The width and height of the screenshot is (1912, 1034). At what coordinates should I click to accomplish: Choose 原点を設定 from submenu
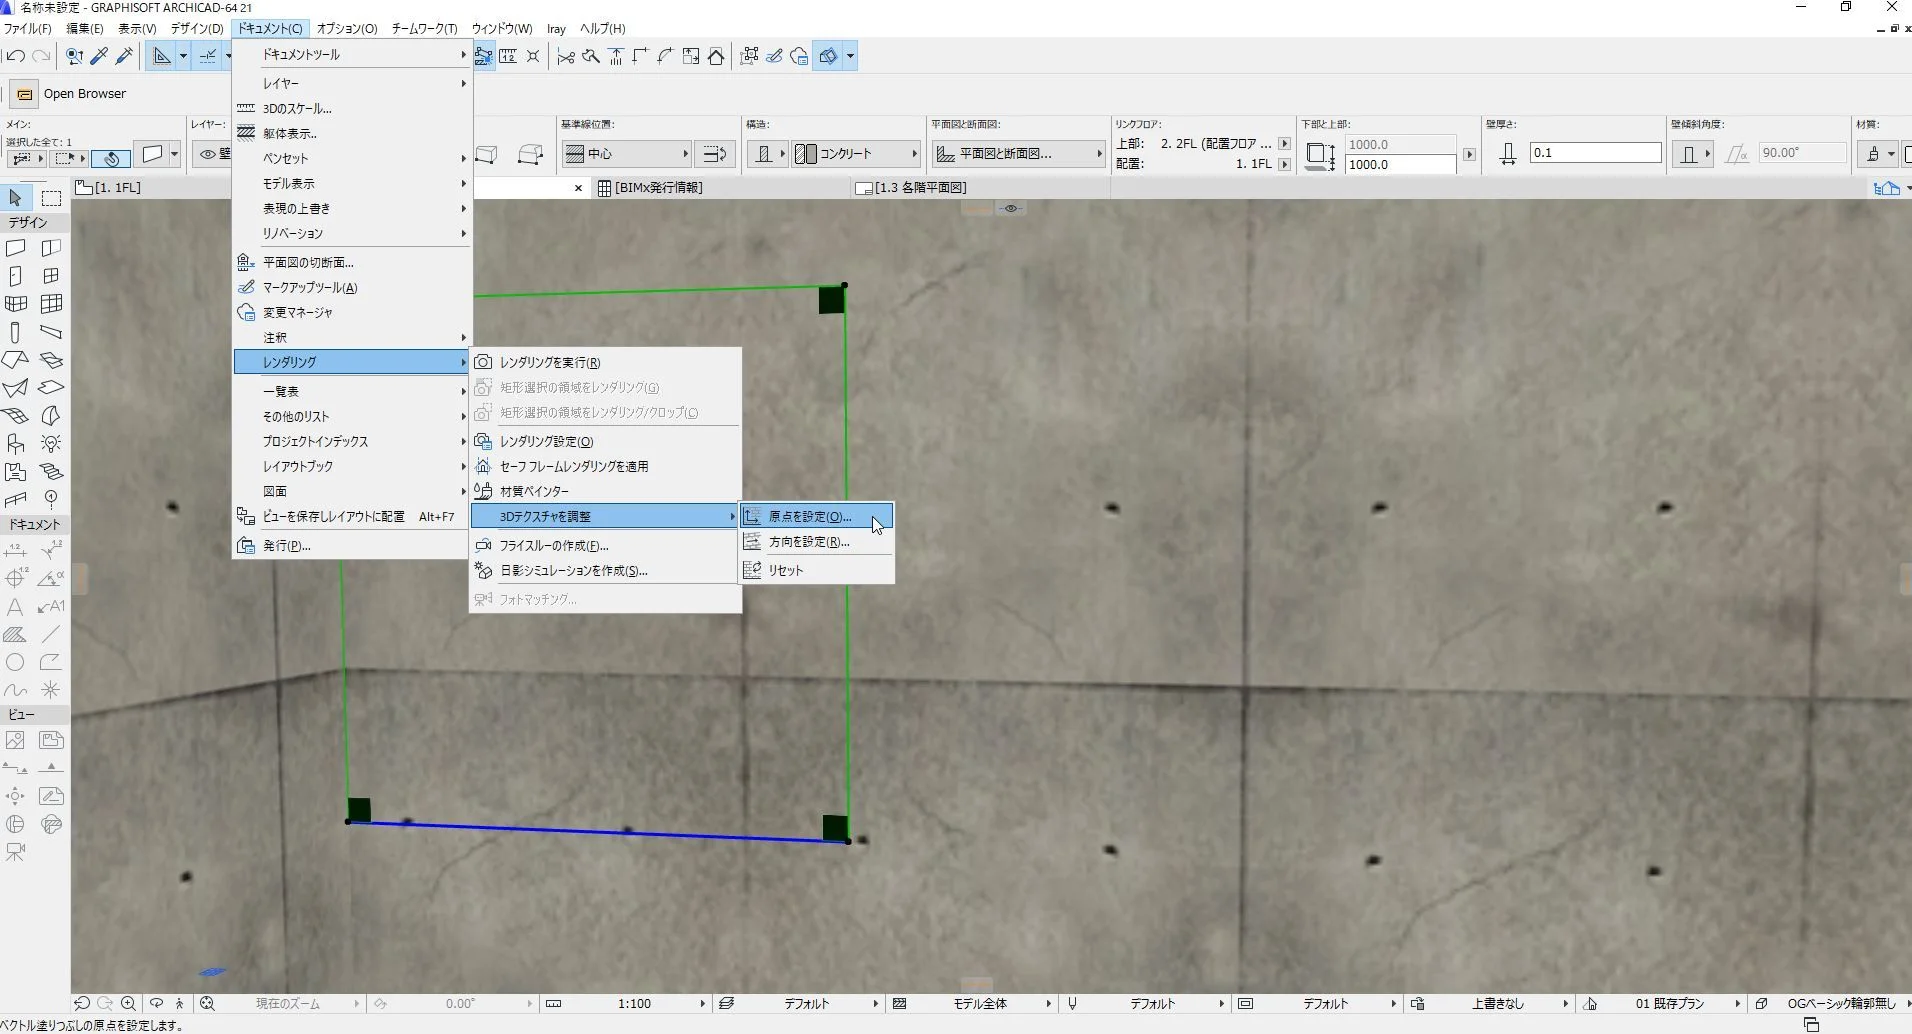coord(817,517)
